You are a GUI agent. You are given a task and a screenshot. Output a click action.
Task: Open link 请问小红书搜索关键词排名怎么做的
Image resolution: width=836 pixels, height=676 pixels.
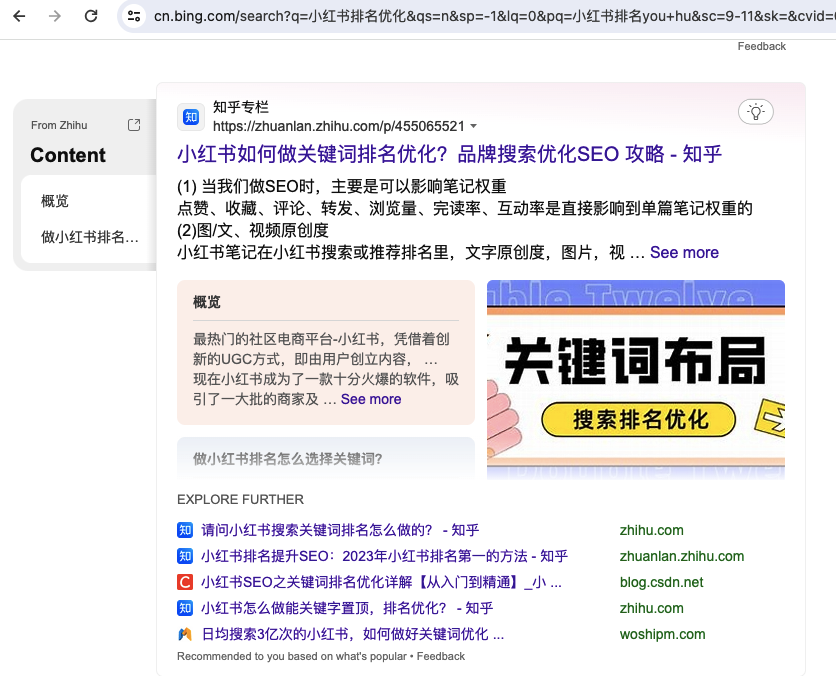tap(340, 530)
